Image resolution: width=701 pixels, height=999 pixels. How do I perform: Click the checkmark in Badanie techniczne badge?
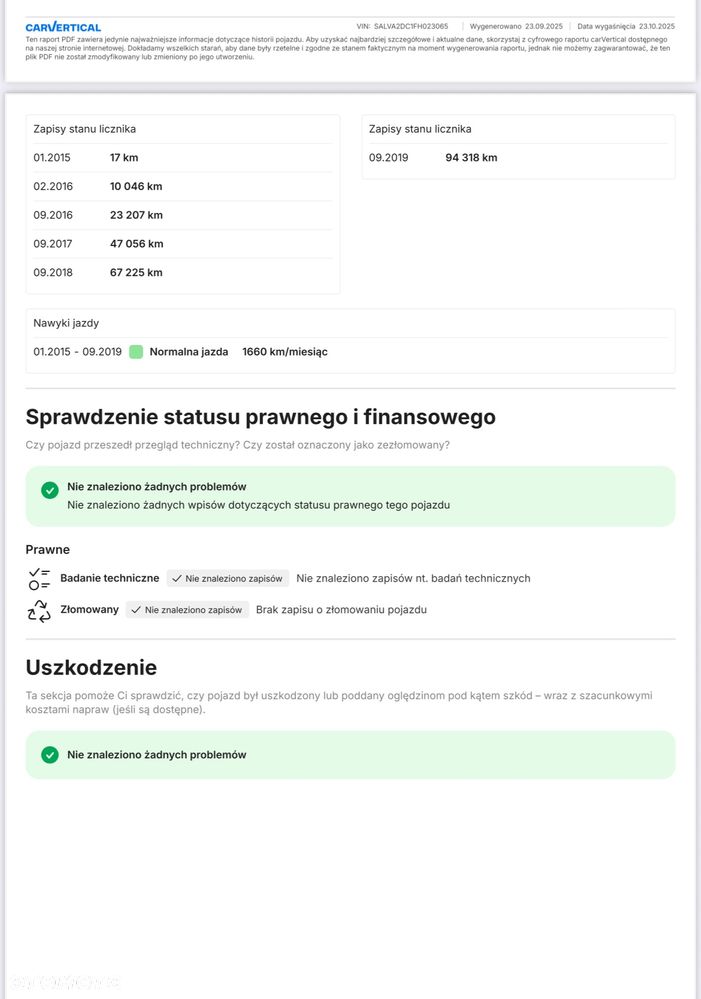[177, 578]
